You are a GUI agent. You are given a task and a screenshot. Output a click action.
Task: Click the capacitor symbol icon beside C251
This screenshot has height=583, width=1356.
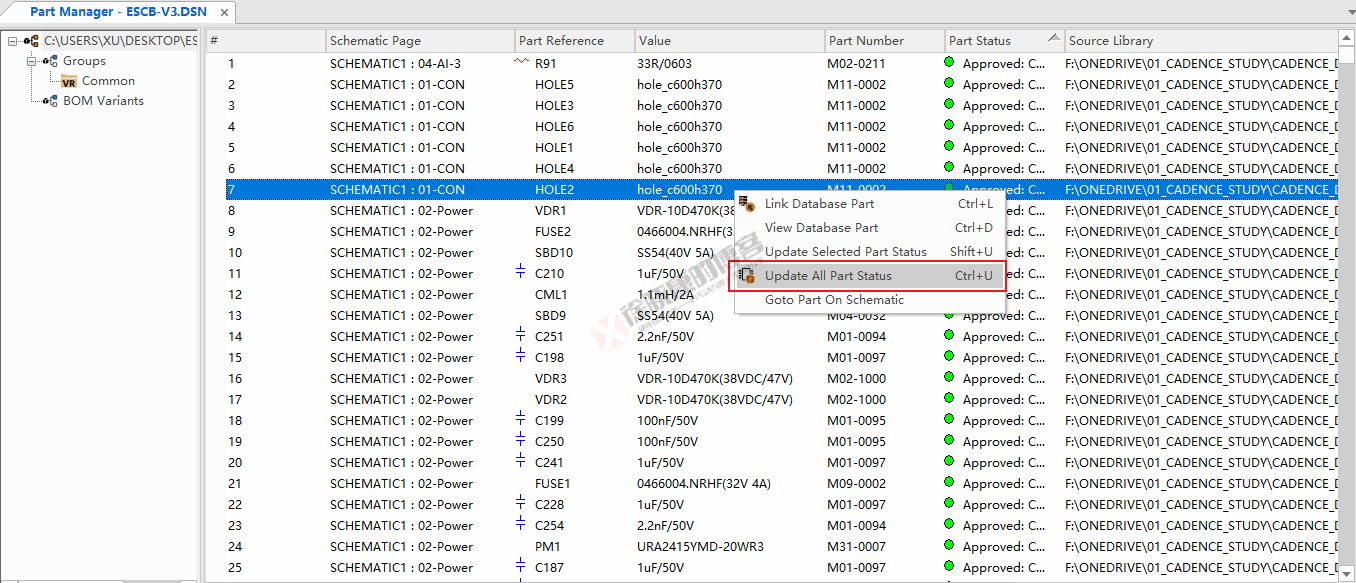tap(520, 335)
